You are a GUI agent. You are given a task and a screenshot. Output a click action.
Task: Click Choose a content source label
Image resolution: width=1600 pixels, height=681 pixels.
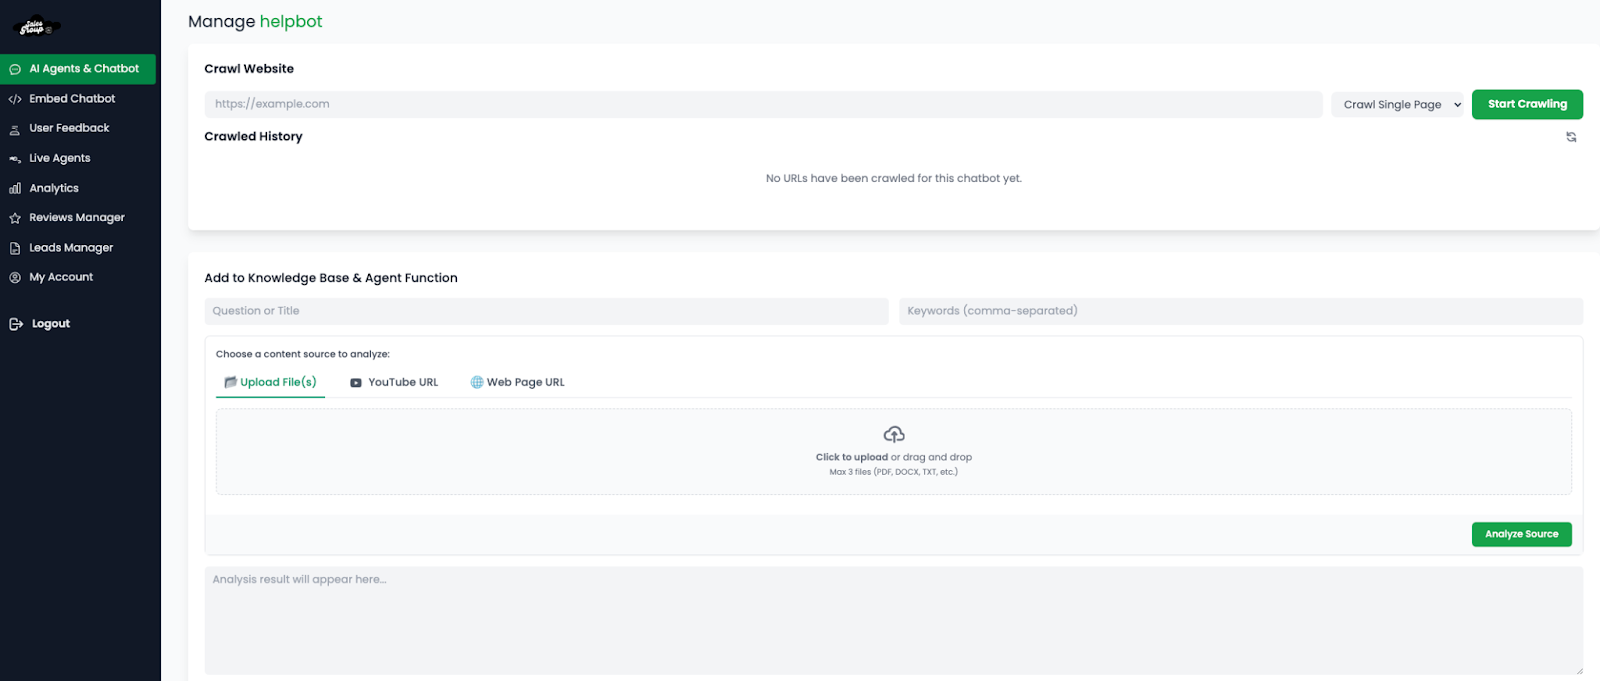coord(303,354)
